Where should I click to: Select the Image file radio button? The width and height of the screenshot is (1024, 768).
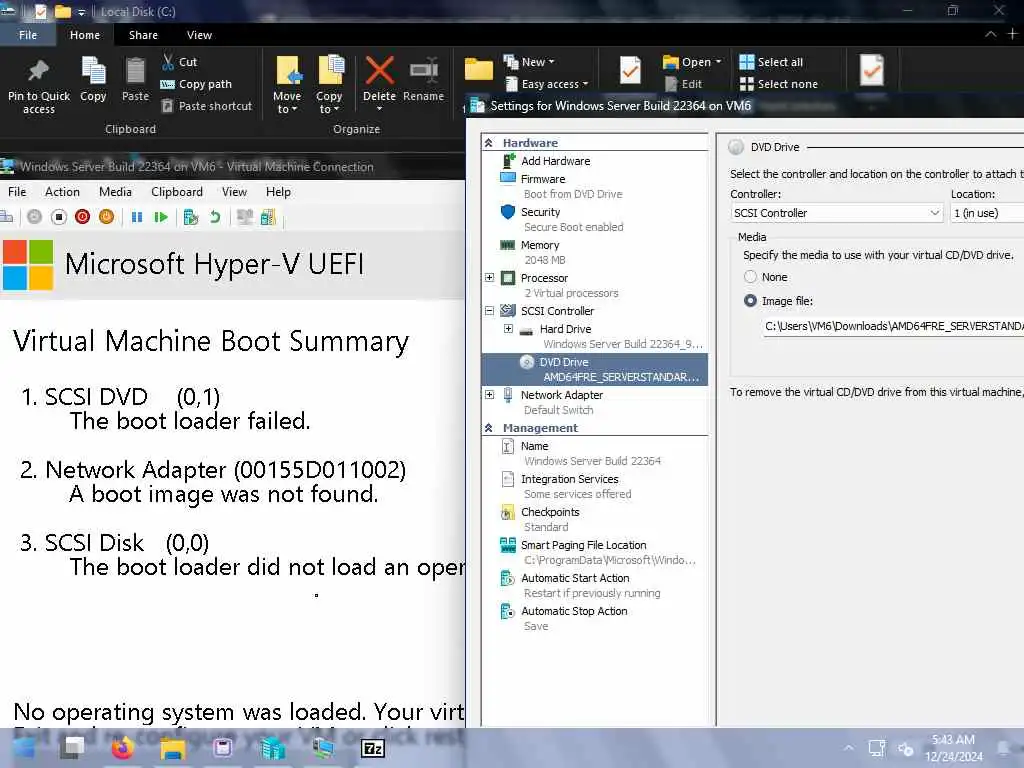click(750, 301)
